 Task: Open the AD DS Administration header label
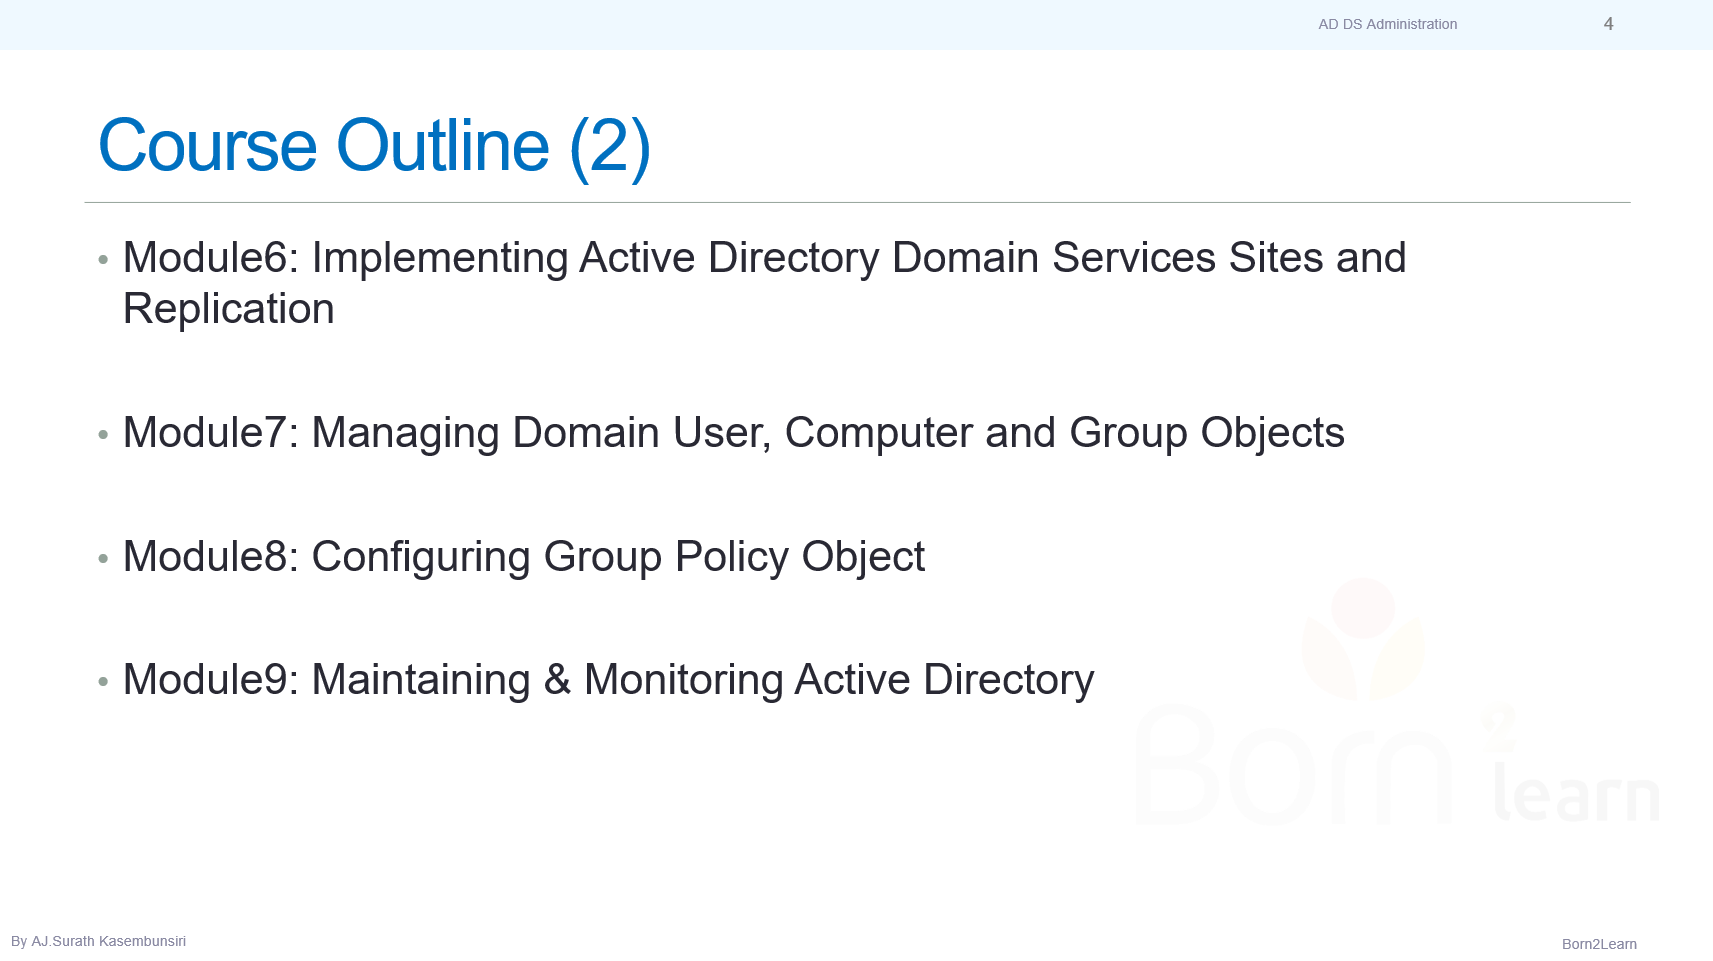pos(1388,23)
